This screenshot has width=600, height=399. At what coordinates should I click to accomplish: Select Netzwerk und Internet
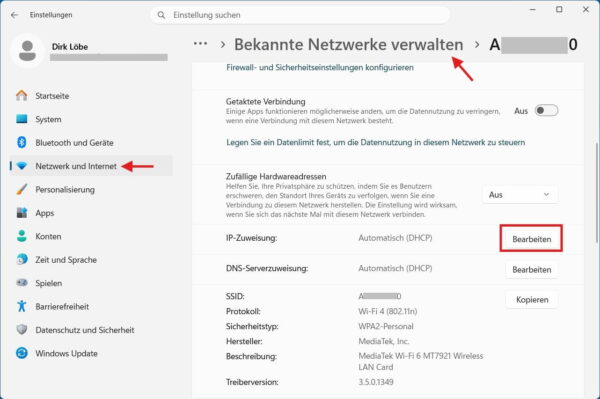pyautogui.click(x=91, y=166)
